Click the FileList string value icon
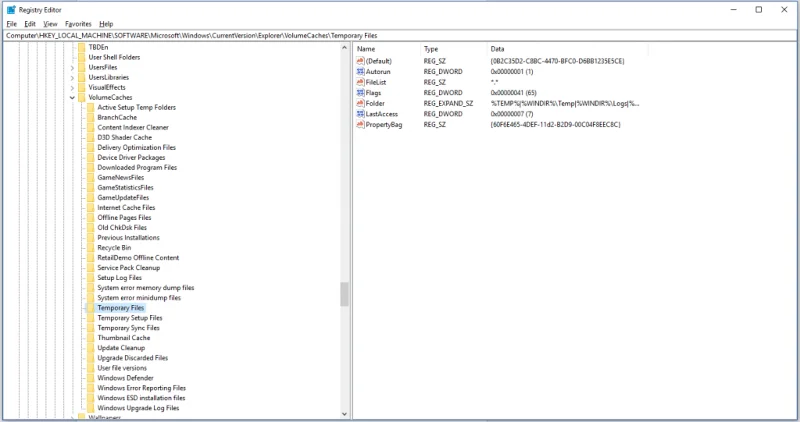This screenshot has width=800, height=422. coord(360,82)
